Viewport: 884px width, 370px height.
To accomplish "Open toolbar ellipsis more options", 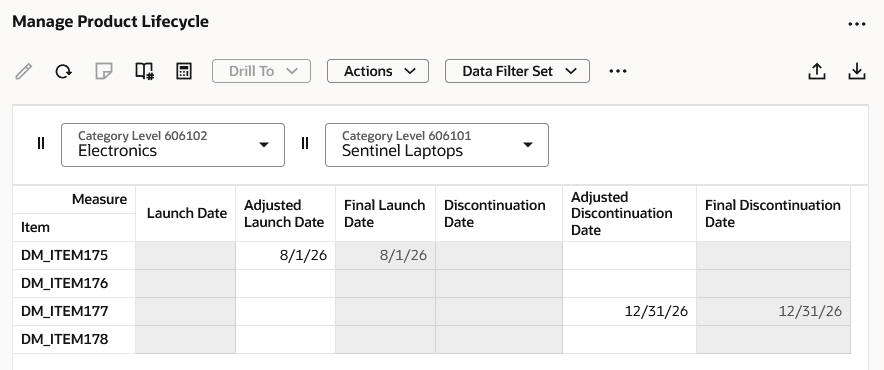I will [x=618, y=71].
